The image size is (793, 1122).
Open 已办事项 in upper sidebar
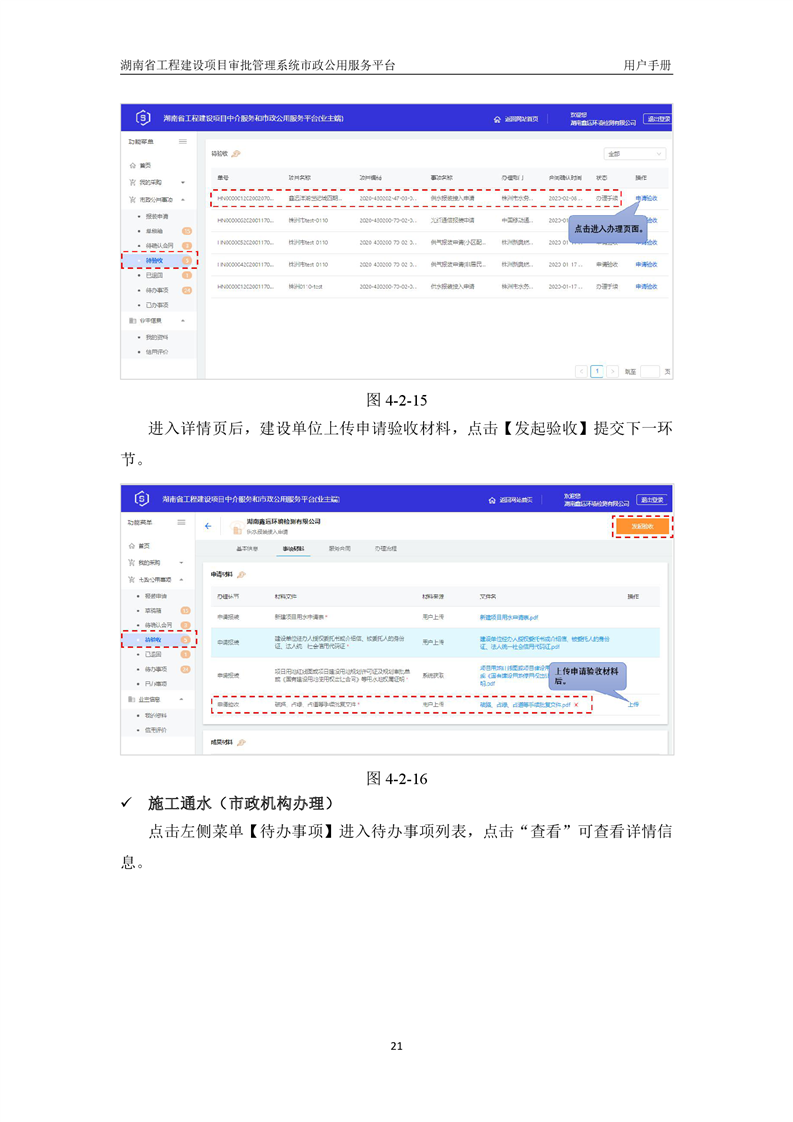pos(157,306)
